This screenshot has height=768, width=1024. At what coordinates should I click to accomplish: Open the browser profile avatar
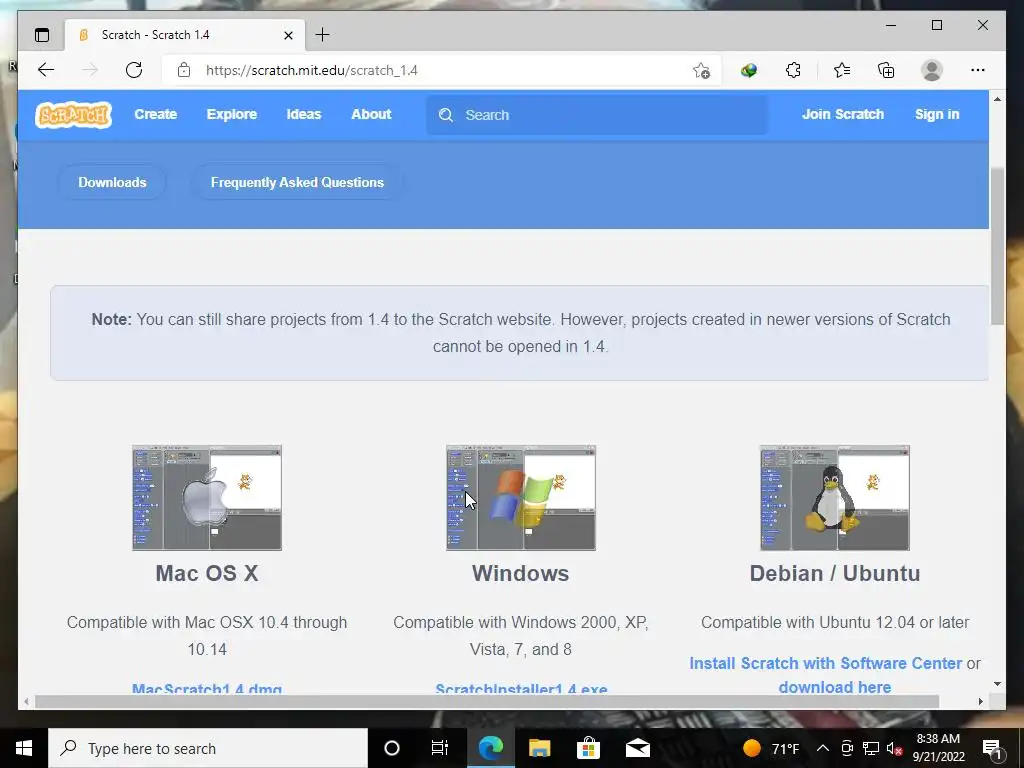[x=932, y=70]
